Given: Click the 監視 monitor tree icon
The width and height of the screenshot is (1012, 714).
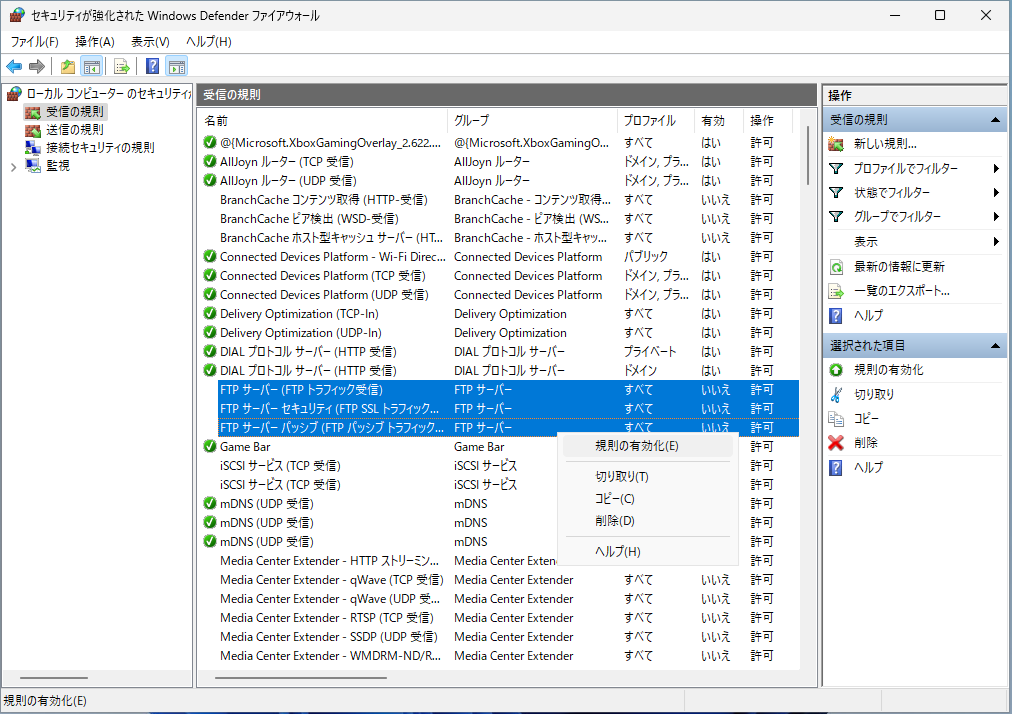Looking at the screenshot, I should (x=33, y=166).
